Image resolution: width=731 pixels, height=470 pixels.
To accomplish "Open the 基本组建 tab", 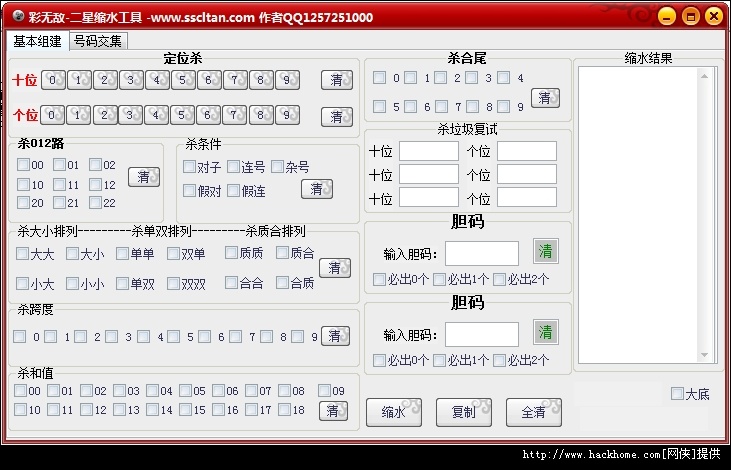I will coord(37,41).
